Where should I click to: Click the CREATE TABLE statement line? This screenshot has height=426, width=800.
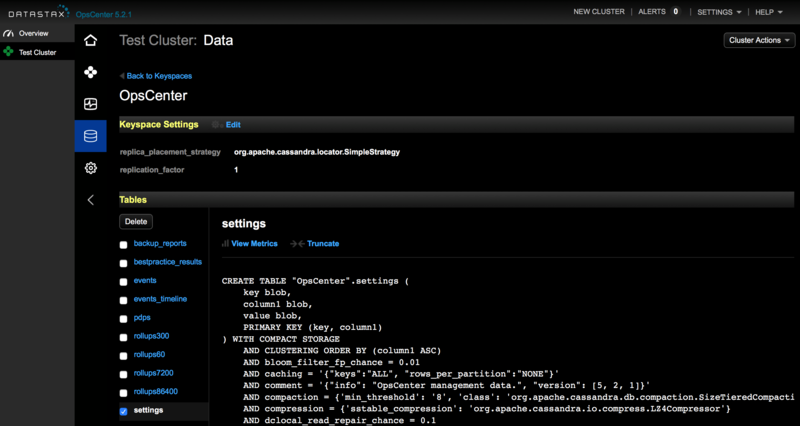click(x=315, y=281)
